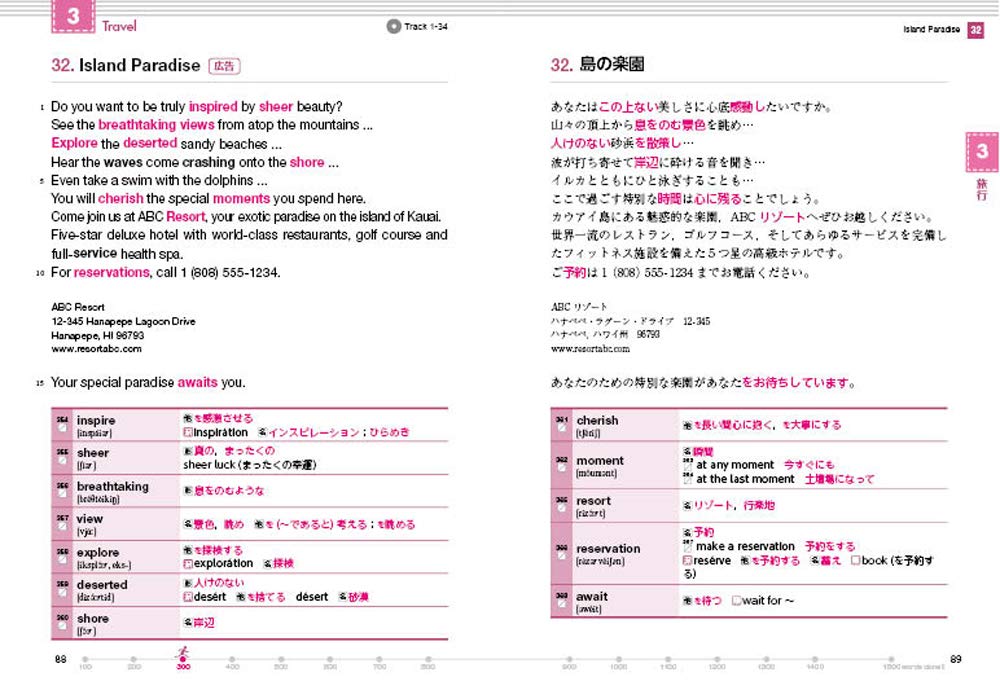Screen dimensions: 1000x690
Task: Tick the checkbox for the "explore" entry
Action: pos(62,560)
